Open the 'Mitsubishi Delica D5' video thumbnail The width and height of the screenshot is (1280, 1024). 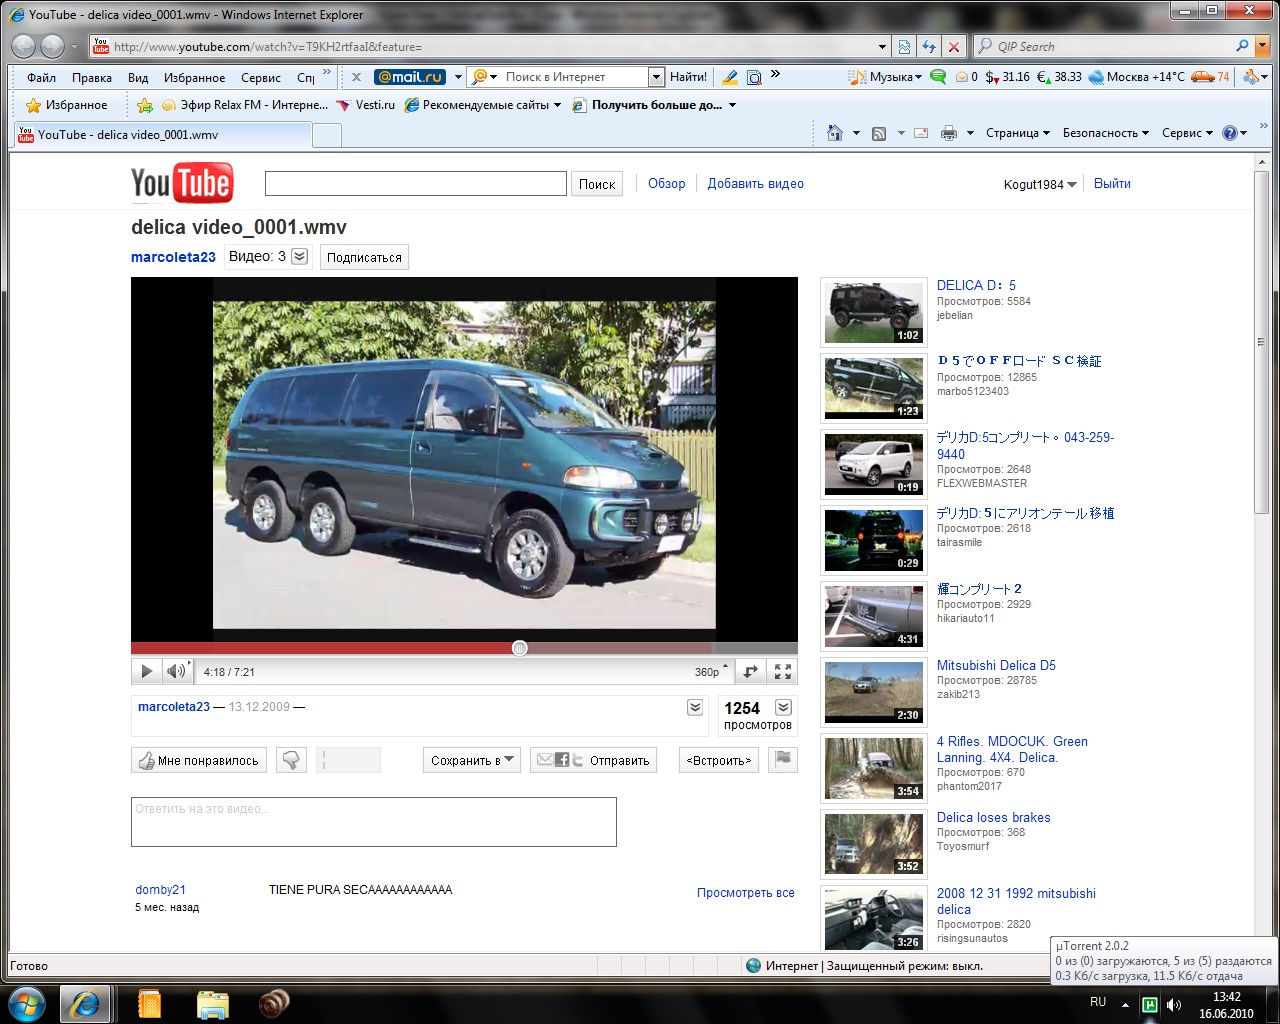(x=873, y=691)
